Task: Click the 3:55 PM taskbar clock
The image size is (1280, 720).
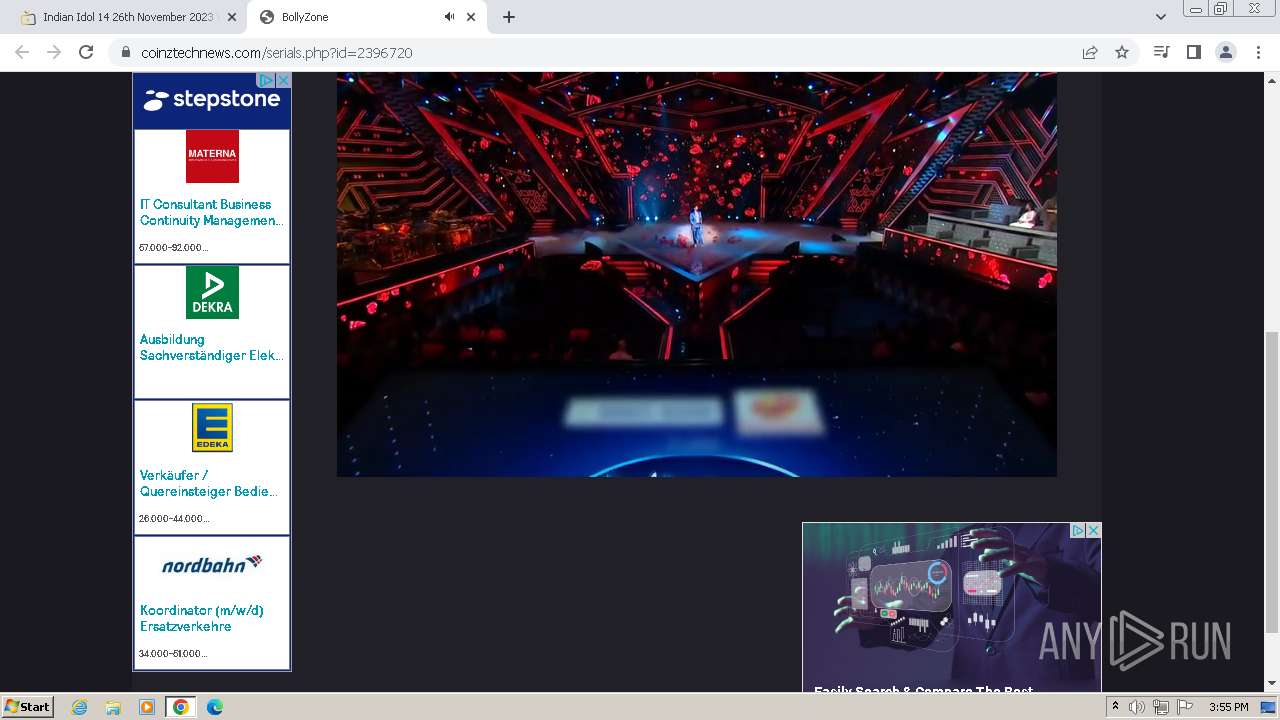Action: pos(1228,707)
